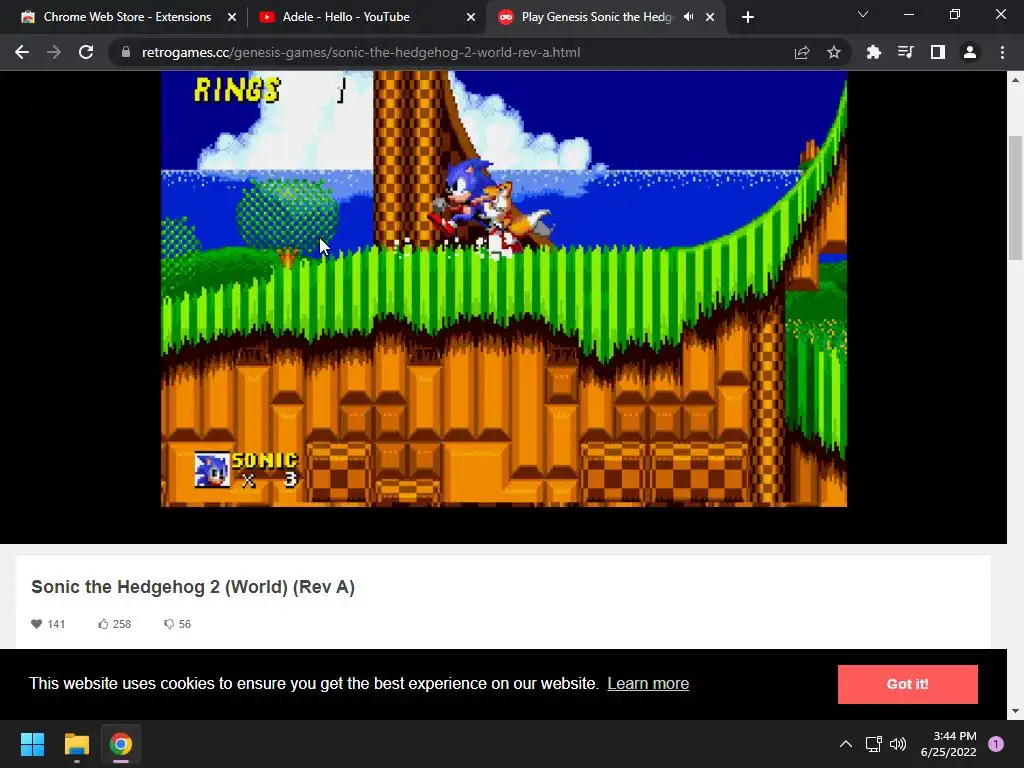Click the page vertical scrollbar thumb
The image size is (1024, 768).
click(x=1015, y=197)
